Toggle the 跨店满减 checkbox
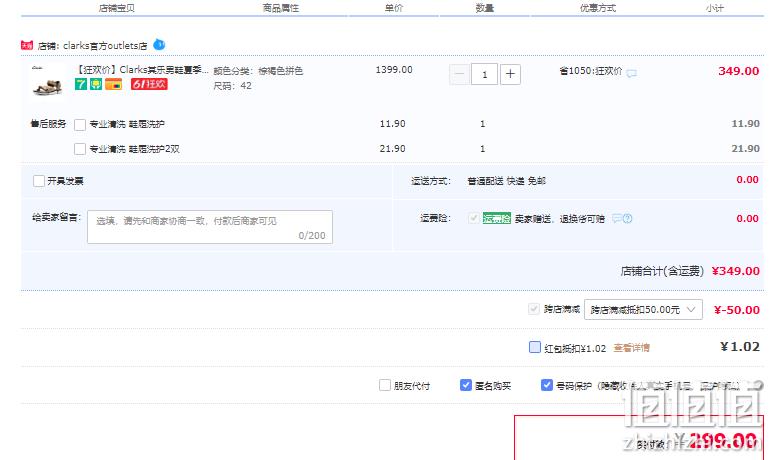This screenshot has height=460, width=772. click(534, 309)
